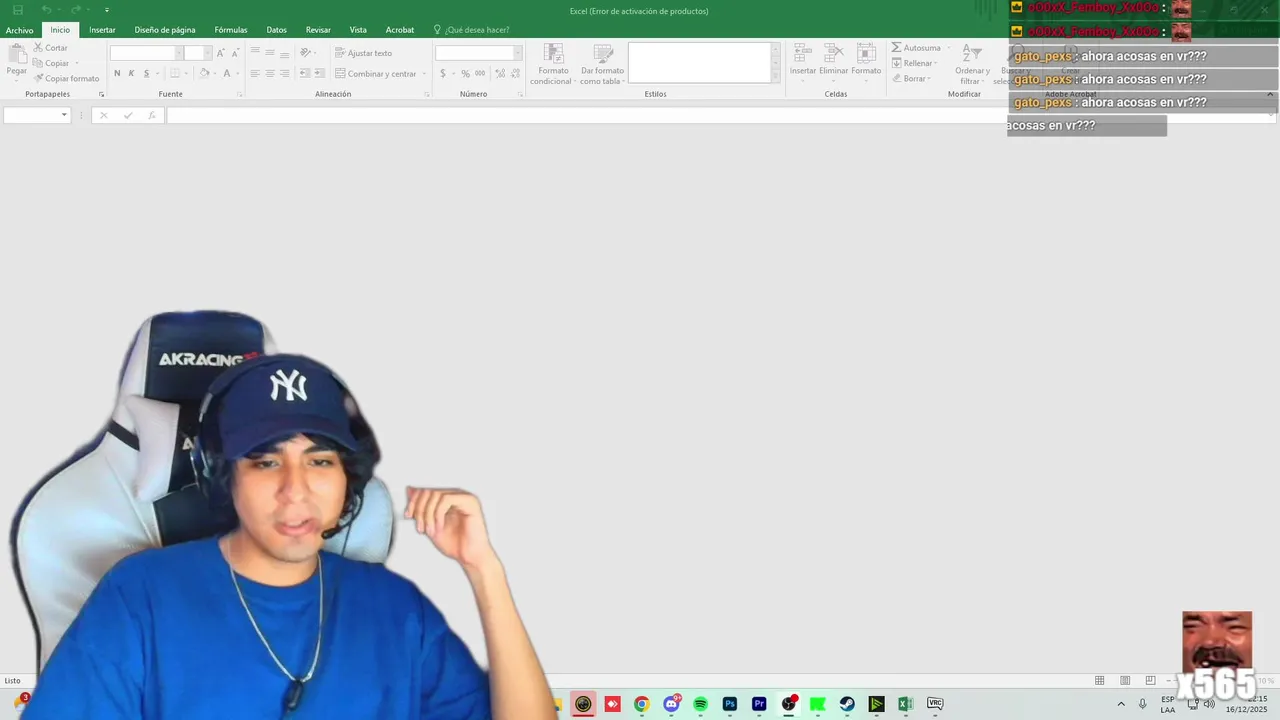Open Steam from the taskbar
The width and height of the screenshot is (1280, 720).
(847, 704)
